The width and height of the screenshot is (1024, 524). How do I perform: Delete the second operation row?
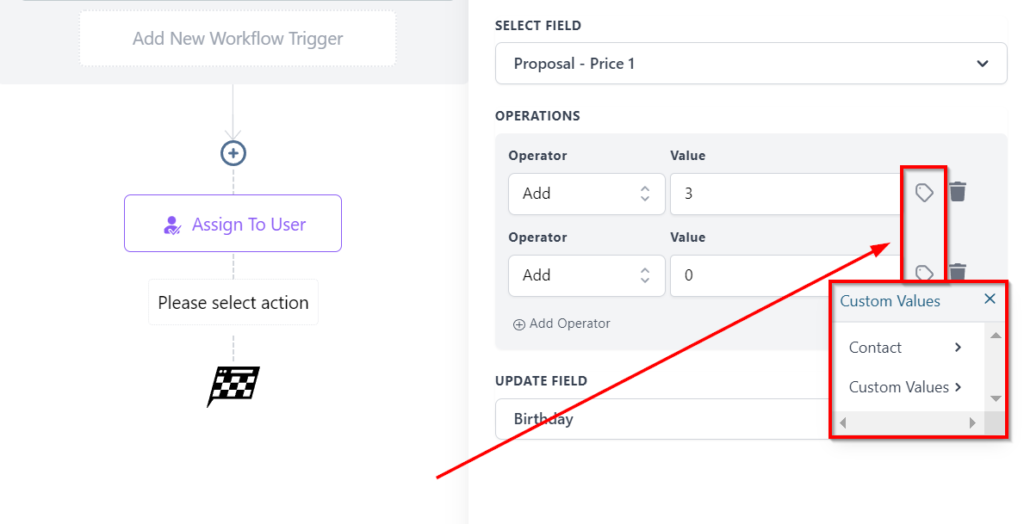point(958,272)
